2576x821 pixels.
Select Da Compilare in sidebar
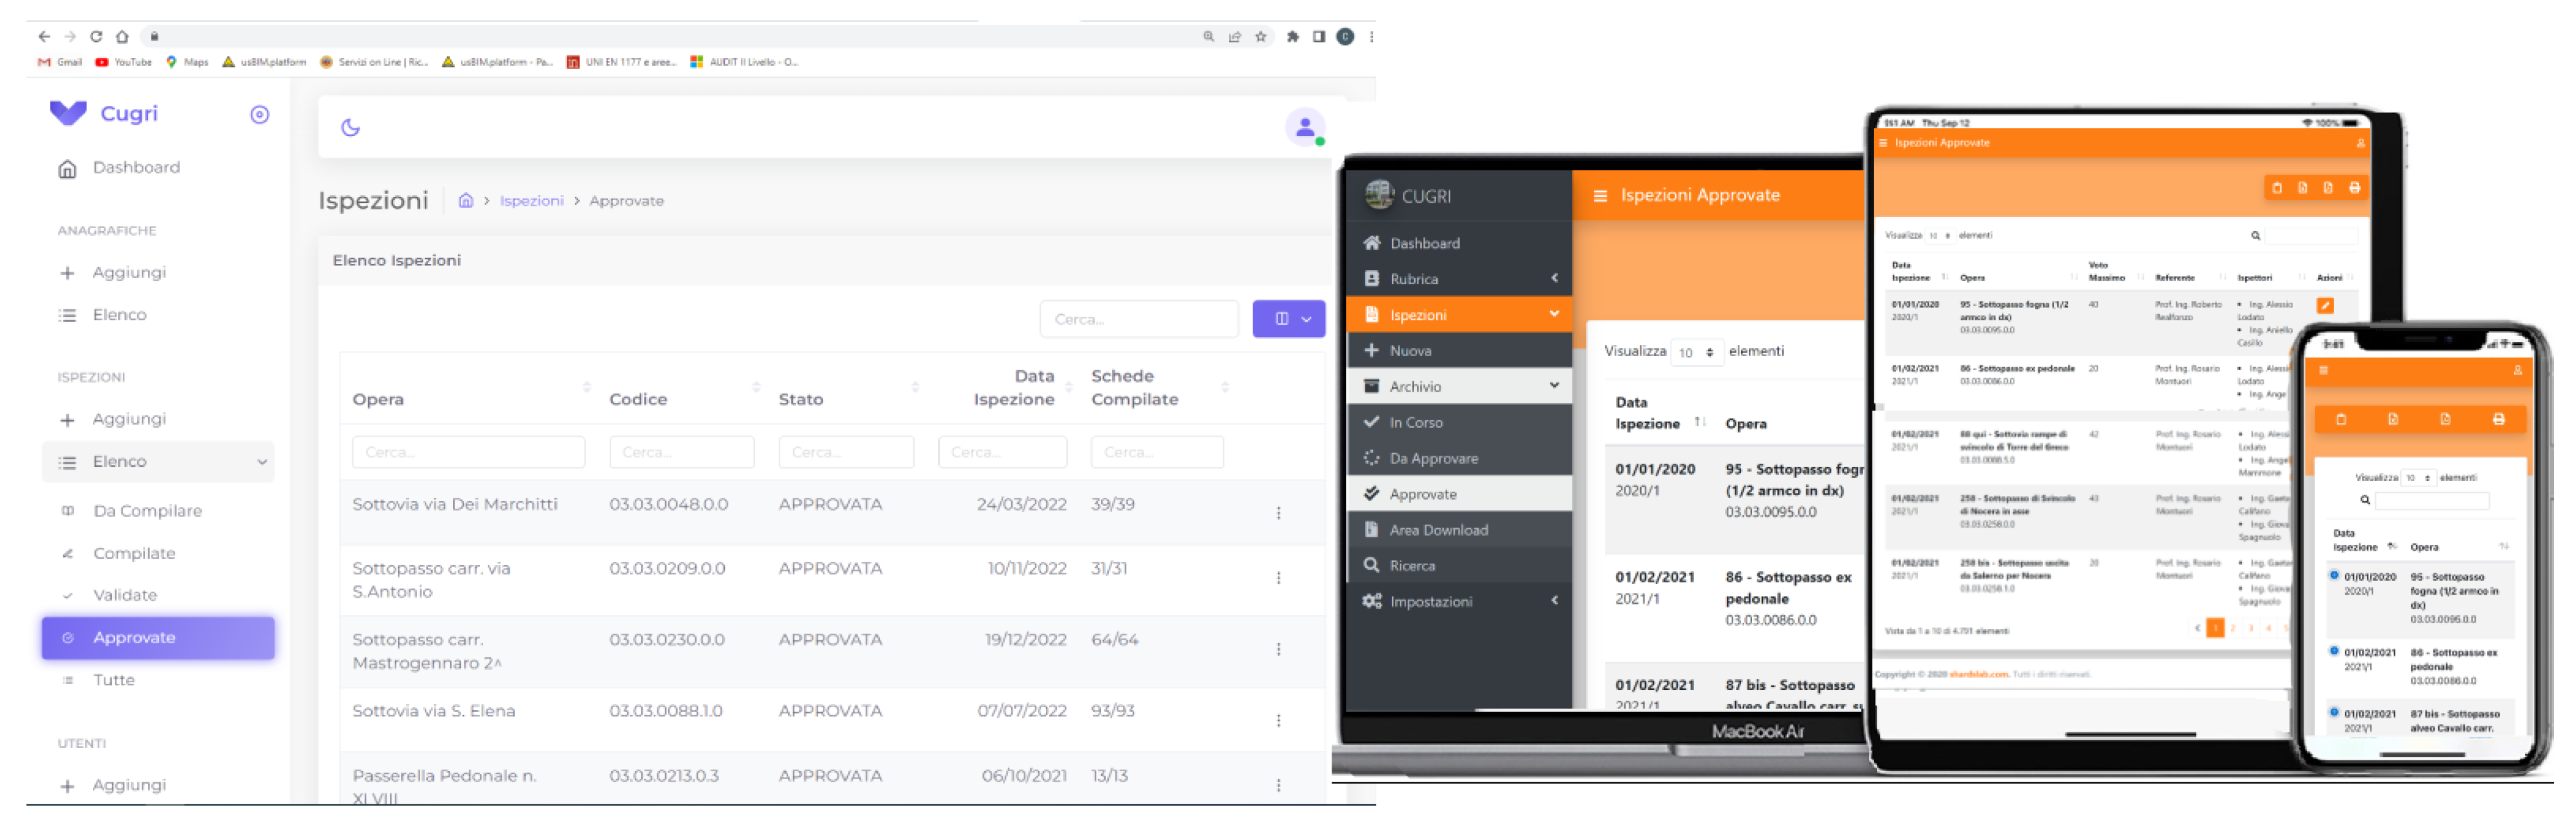(x=147, y=511)
